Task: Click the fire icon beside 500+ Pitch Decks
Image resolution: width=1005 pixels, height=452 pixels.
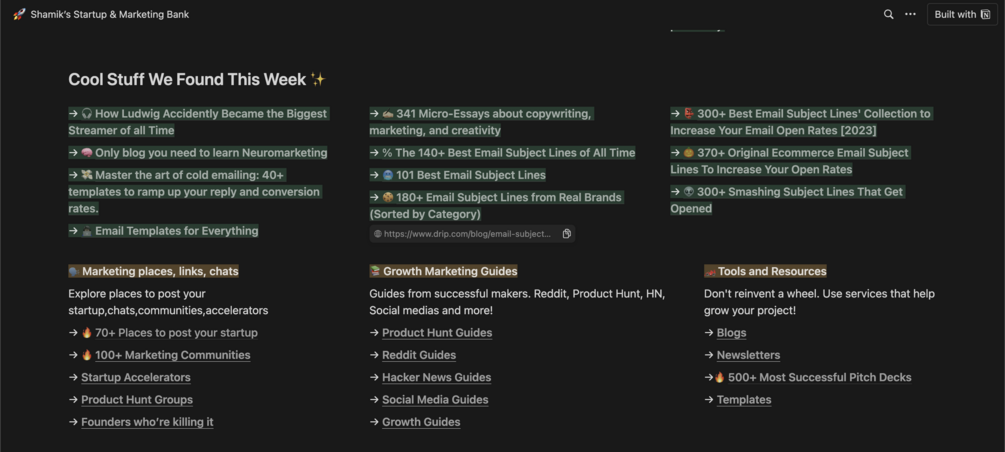Action: (720, 378)
